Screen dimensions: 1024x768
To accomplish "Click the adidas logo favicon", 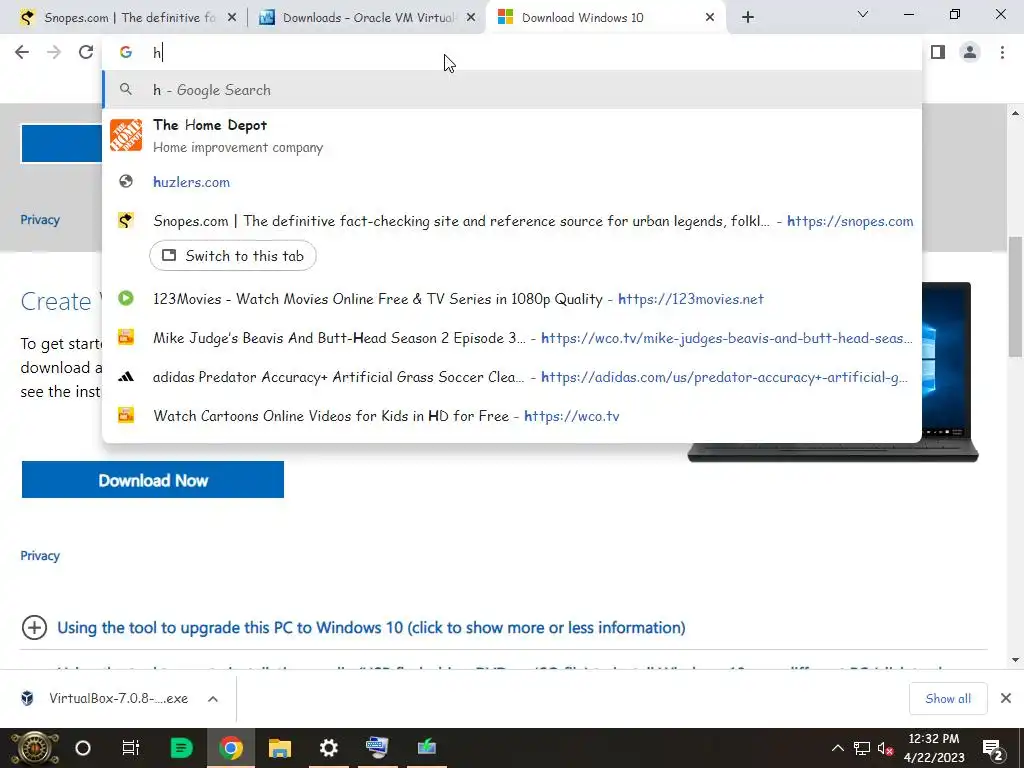I will (126, 376).
